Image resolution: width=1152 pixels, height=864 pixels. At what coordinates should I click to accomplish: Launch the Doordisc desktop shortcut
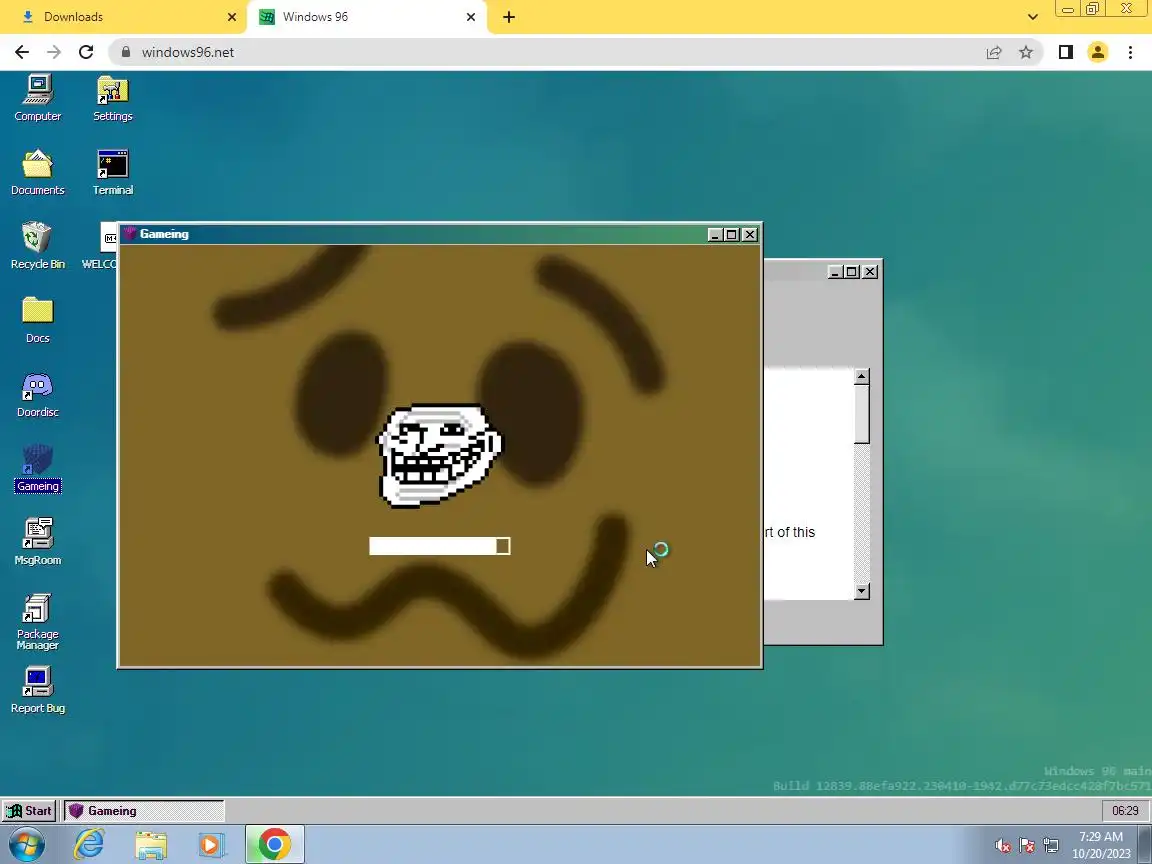click(37, 395)
